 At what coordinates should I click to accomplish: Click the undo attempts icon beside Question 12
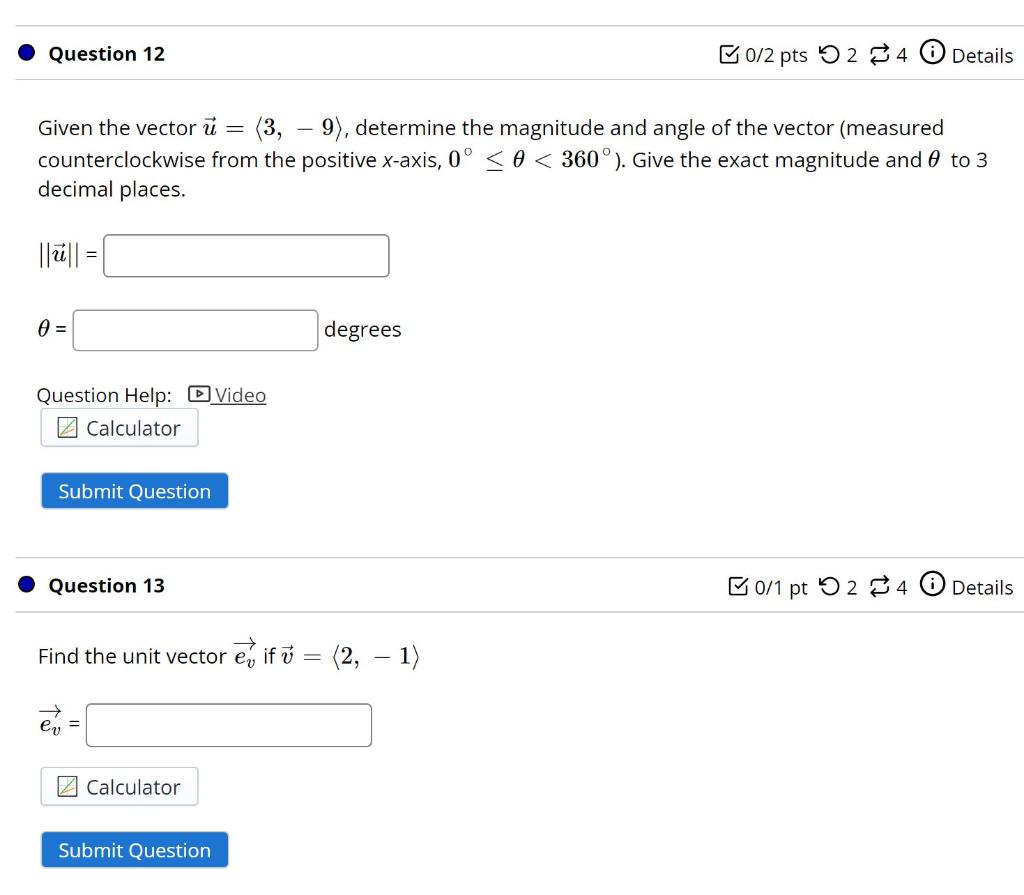click(x=830, y=55)
